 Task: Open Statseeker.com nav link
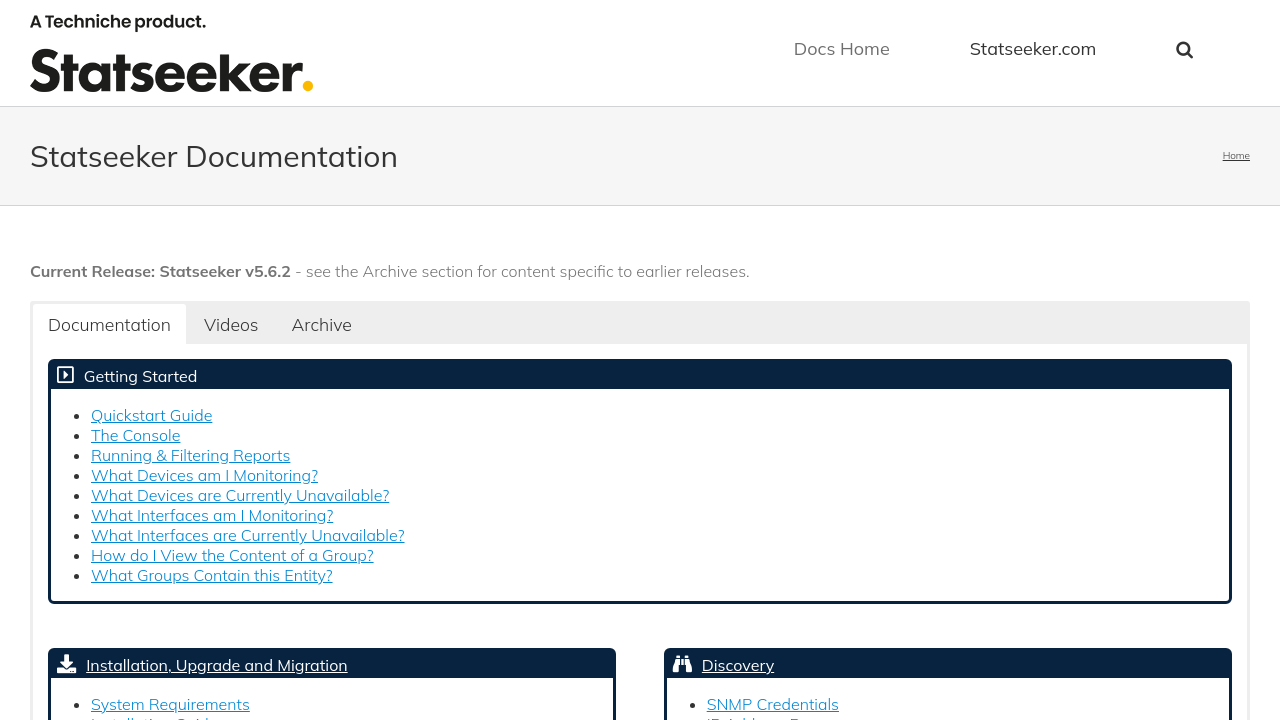point(1033,49)
